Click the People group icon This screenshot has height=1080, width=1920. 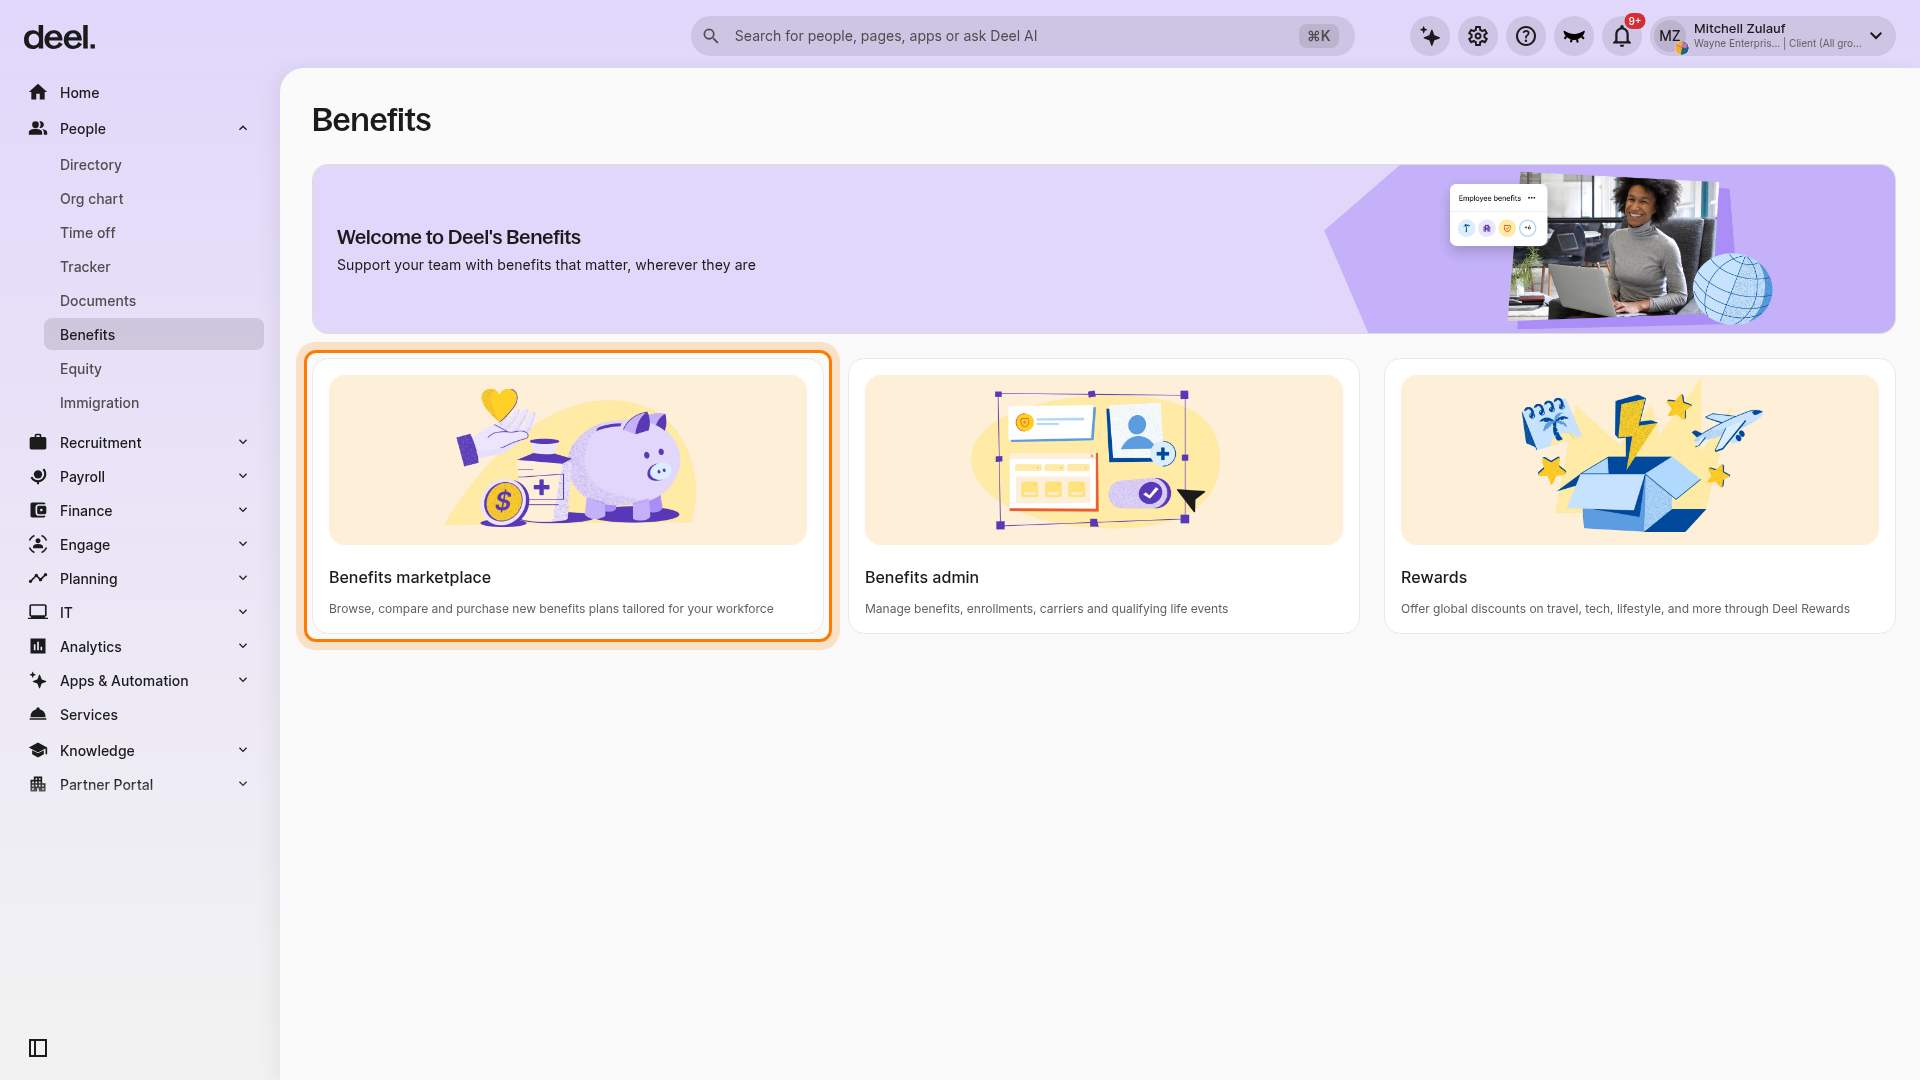[38, 128]
